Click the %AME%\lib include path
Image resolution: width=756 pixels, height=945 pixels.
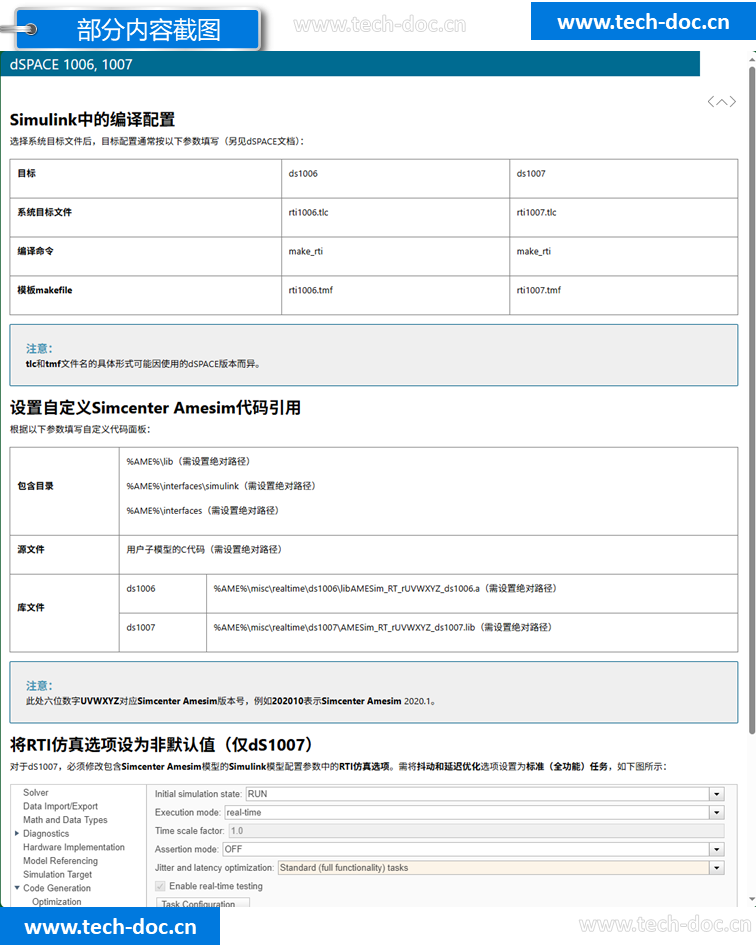click(x=188, y=461)
